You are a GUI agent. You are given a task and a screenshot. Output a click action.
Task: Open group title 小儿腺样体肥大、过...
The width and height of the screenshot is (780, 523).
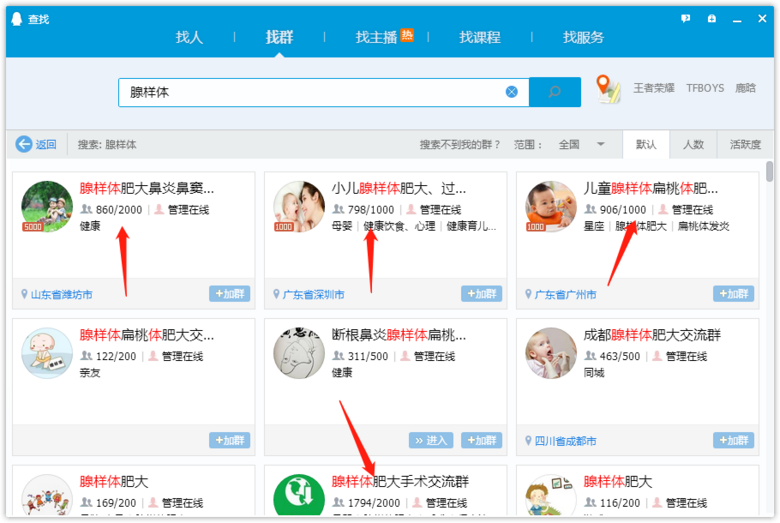tap(399, 188)
